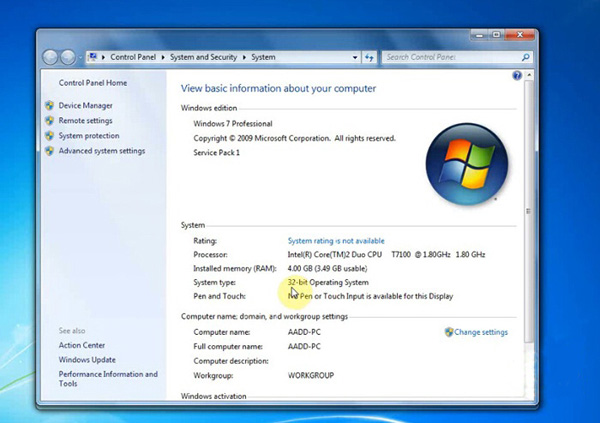600x423 pixels.
Task: Expand arrow after System and Security breadcrumb
Action: point(244,57)
